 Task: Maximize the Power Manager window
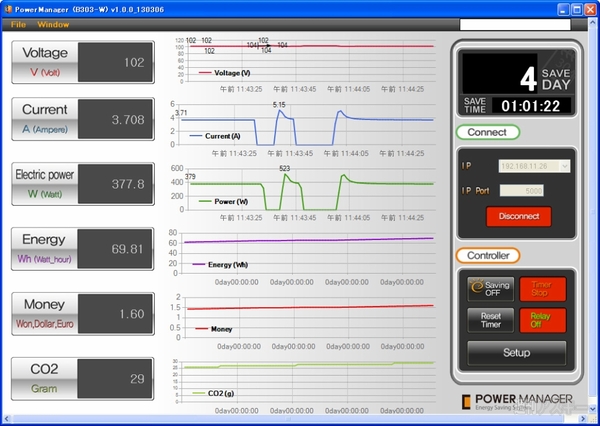577,9
